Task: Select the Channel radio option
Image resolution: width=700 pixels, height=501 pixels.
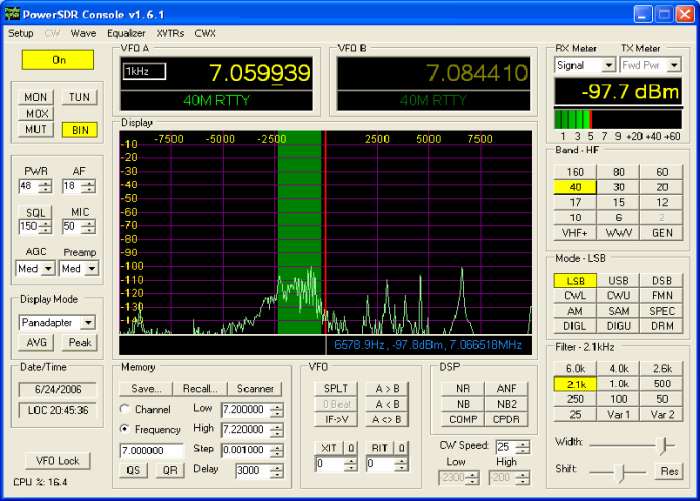Action: (125, 409)
